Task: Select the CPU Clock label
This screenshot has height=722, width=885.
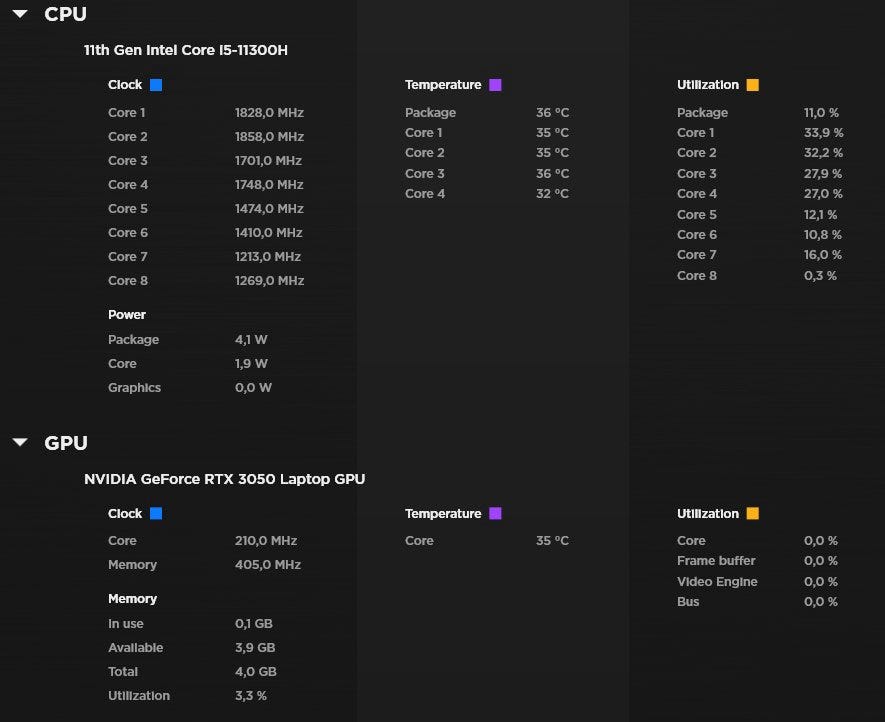Action: [x=125, y=85]
